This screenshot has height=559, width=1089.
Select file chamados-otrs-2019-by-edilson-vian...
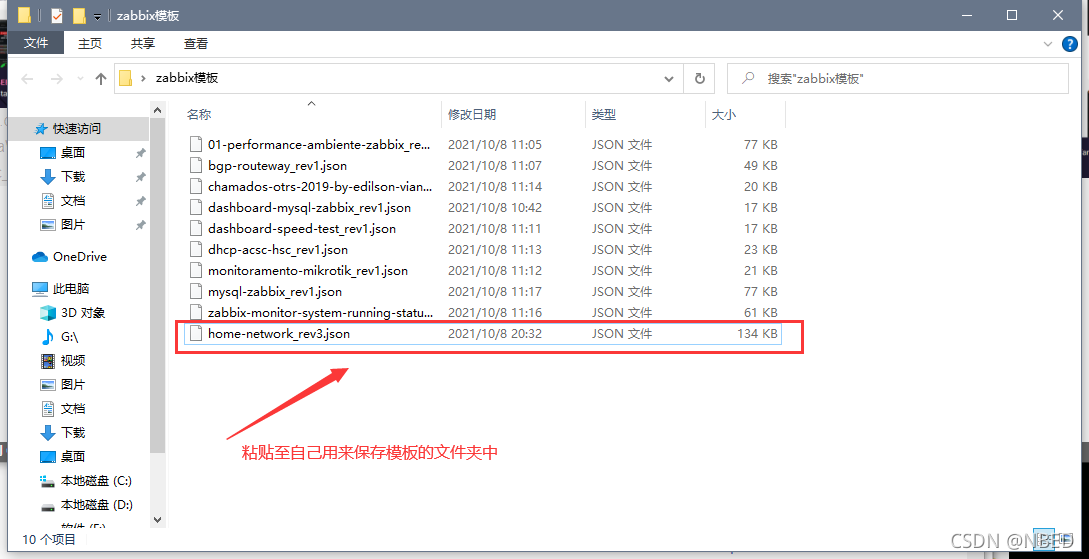pos(321,186)
